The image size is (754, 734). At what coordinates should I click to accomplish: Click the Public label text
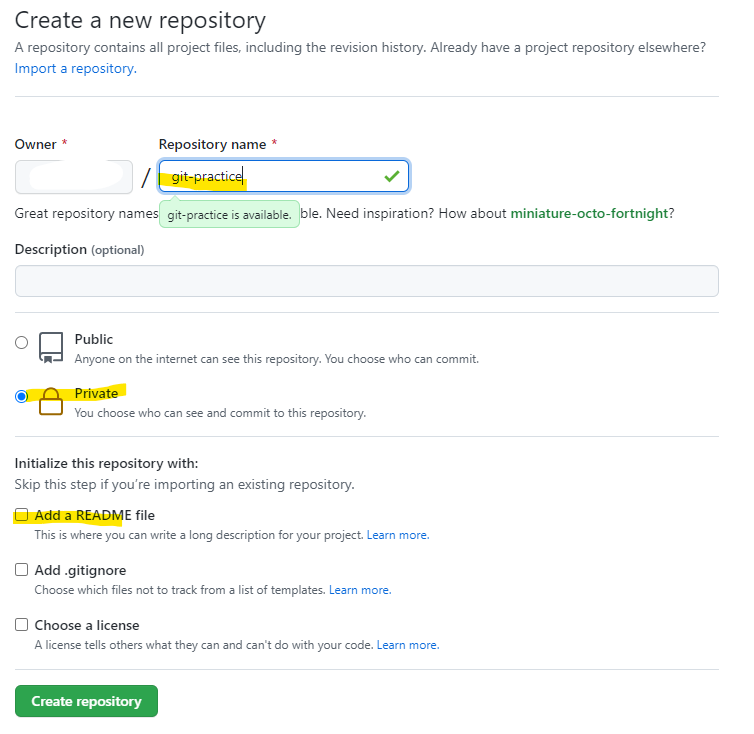(x=94, y=340)
